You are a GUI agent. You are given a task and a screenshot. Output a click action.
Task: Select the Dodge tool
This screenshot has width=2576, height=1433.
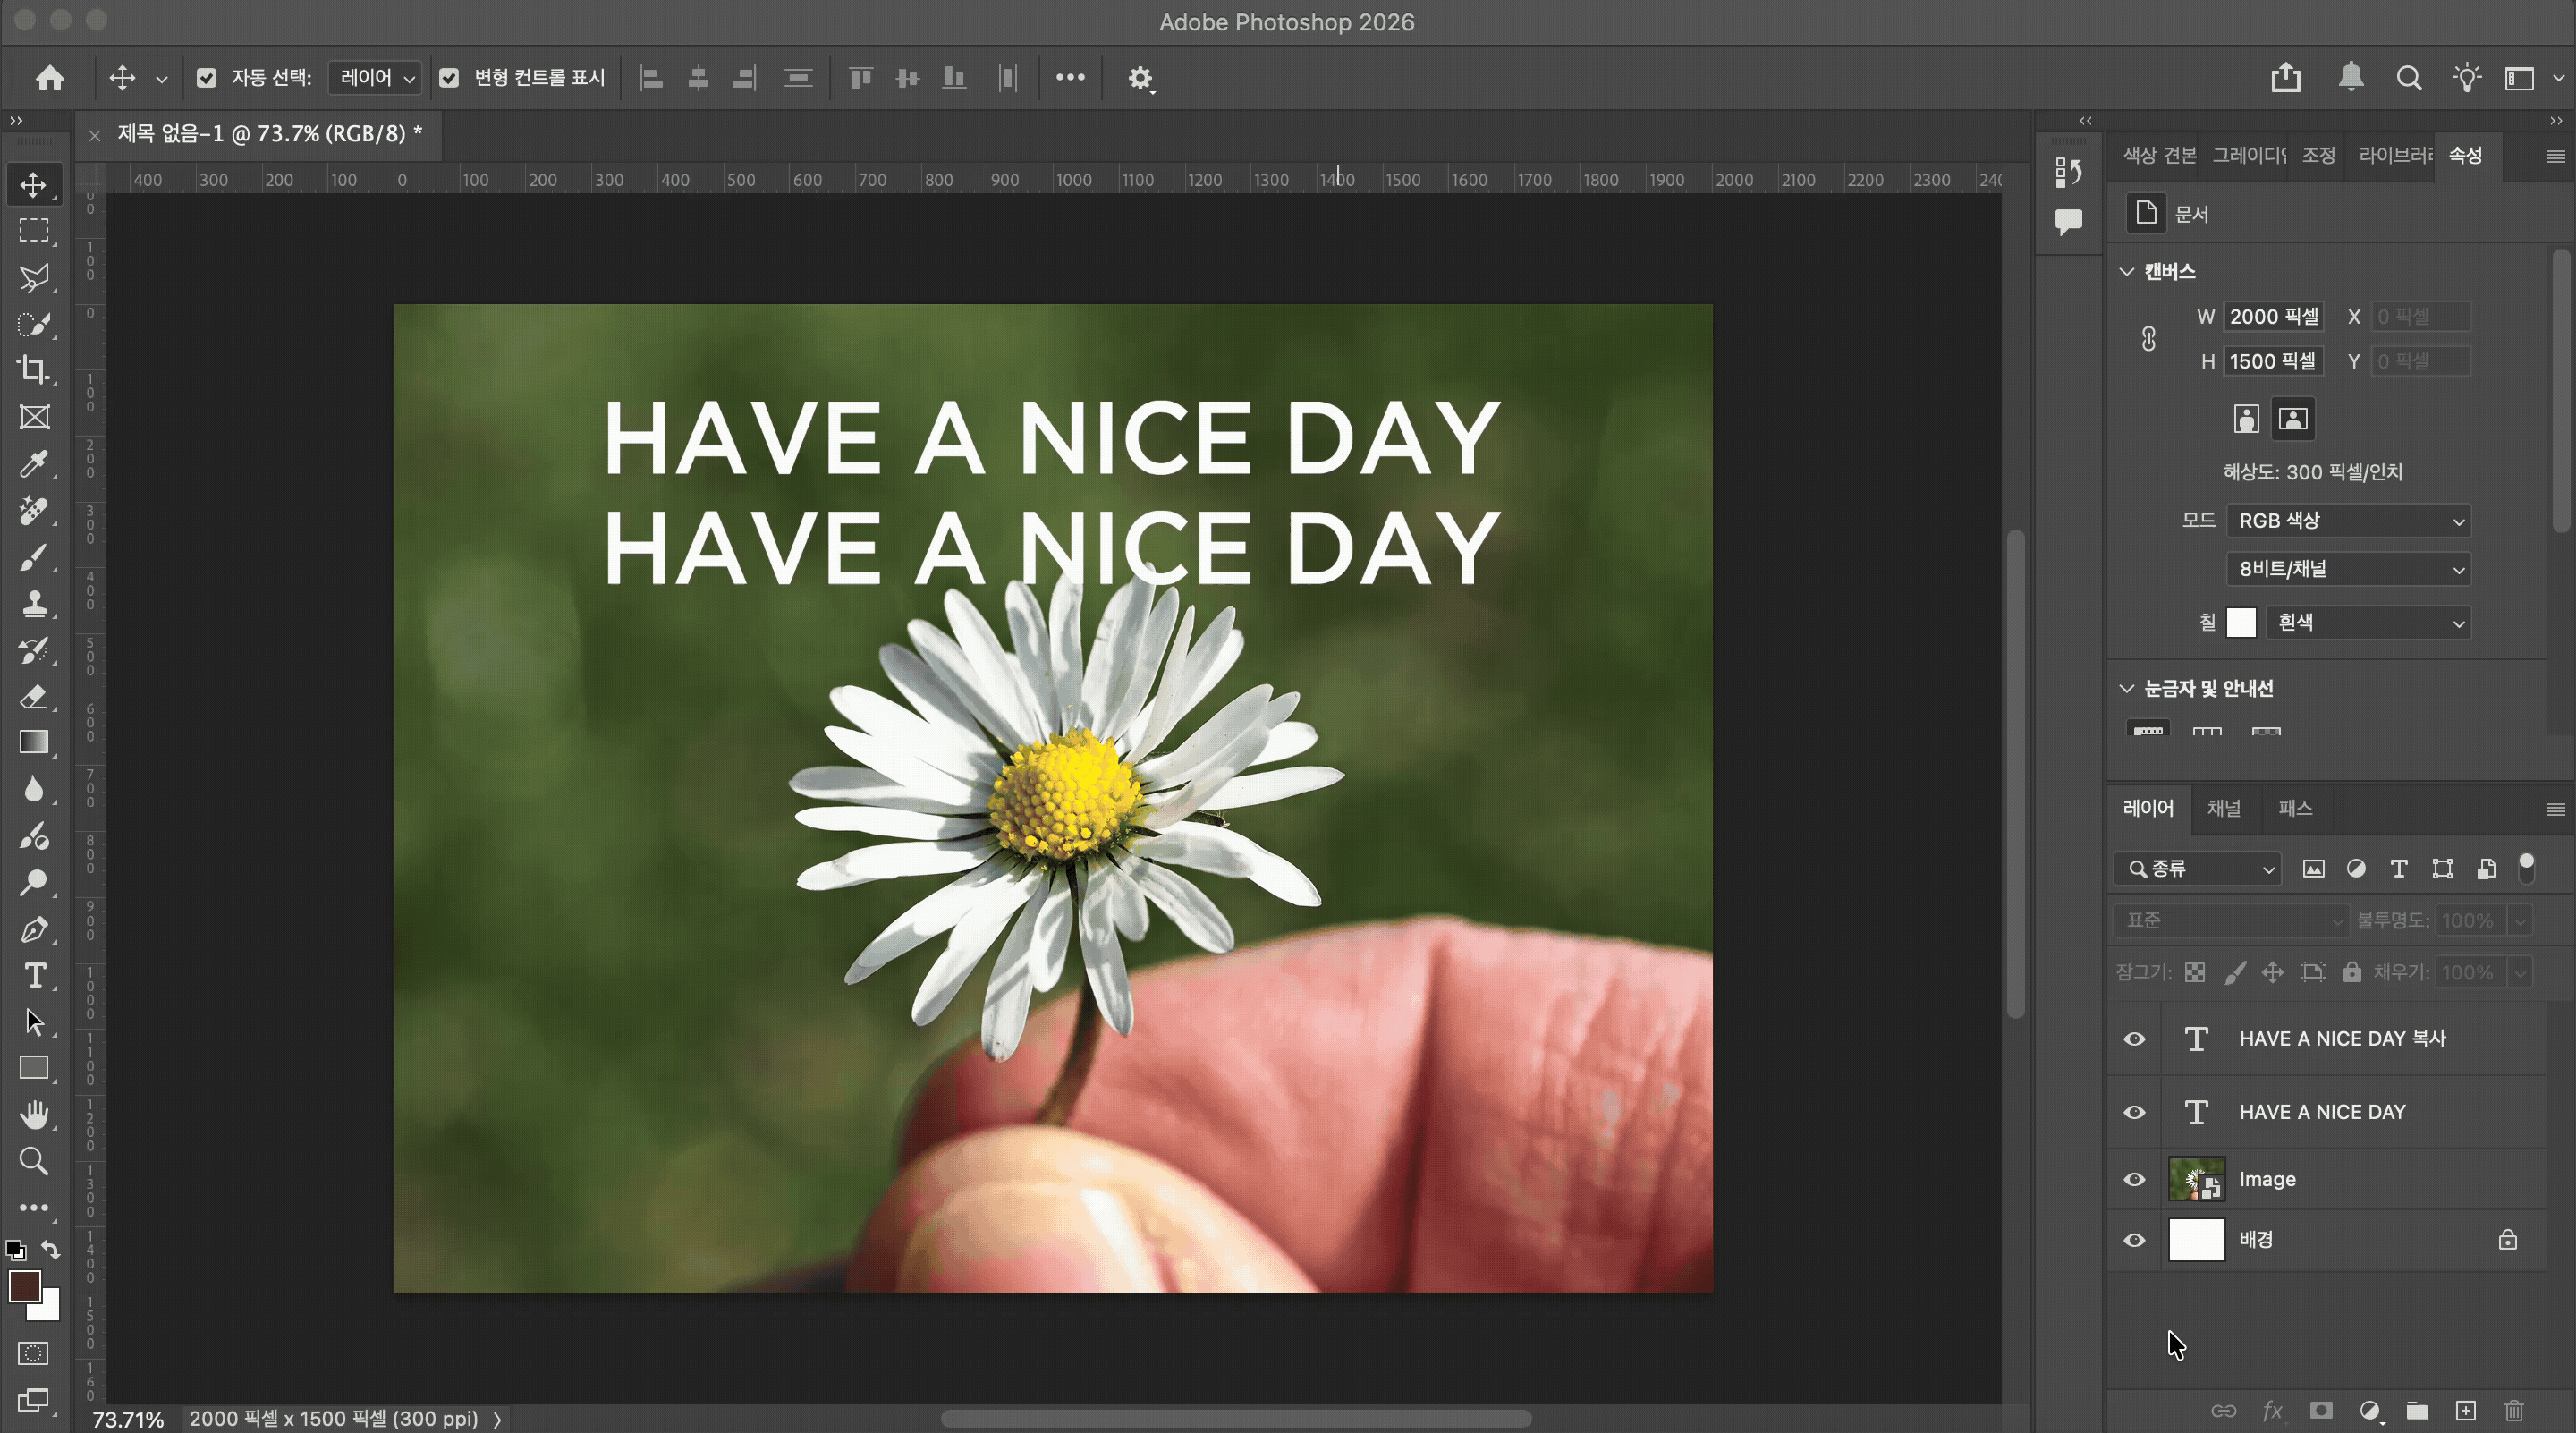(x=33, y=882)
